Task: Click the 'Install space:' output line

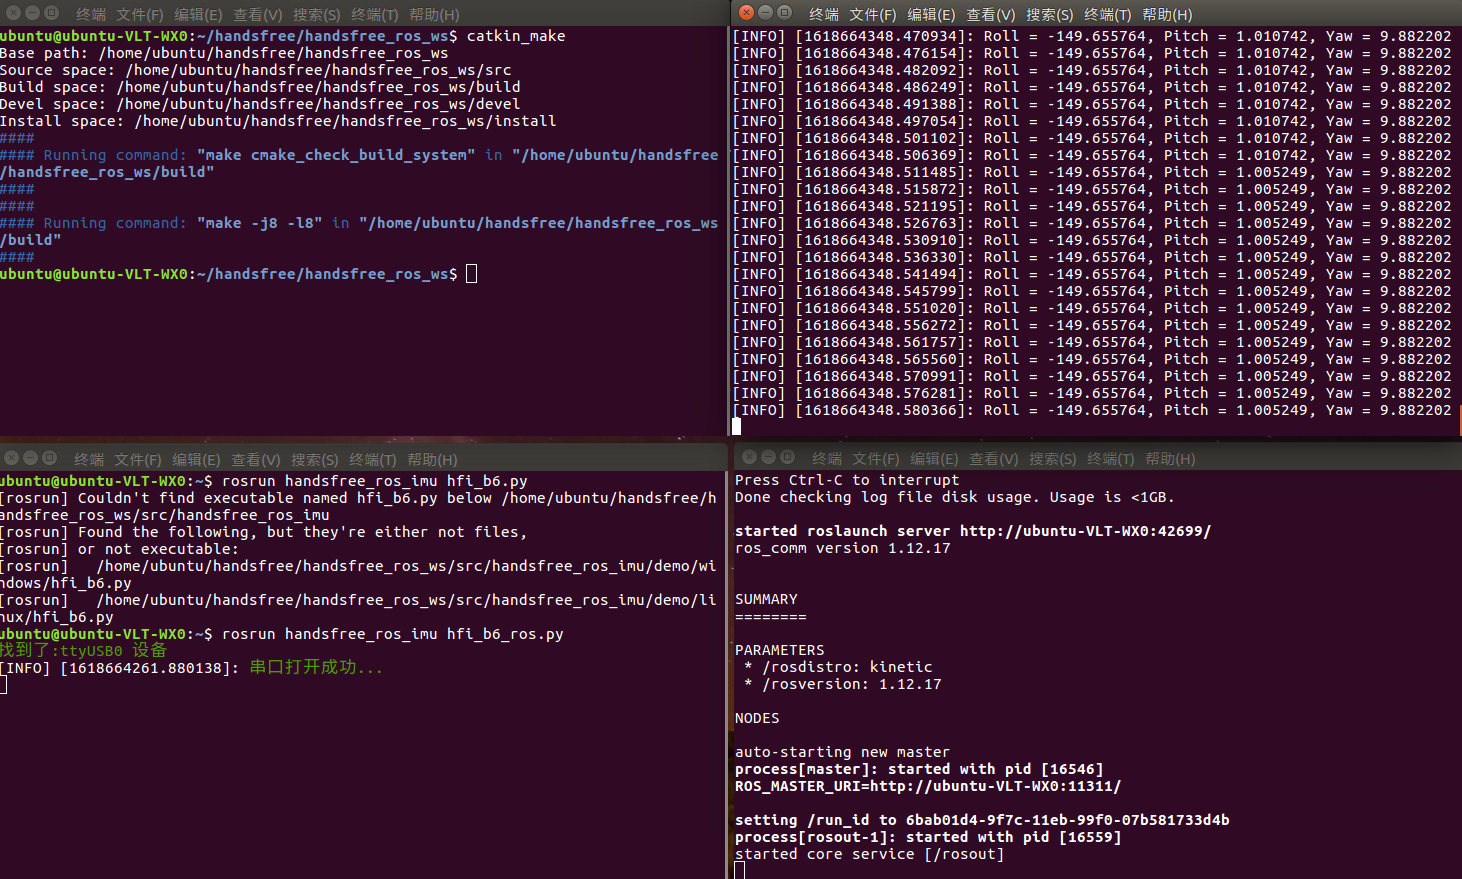Action: [278, 121]
